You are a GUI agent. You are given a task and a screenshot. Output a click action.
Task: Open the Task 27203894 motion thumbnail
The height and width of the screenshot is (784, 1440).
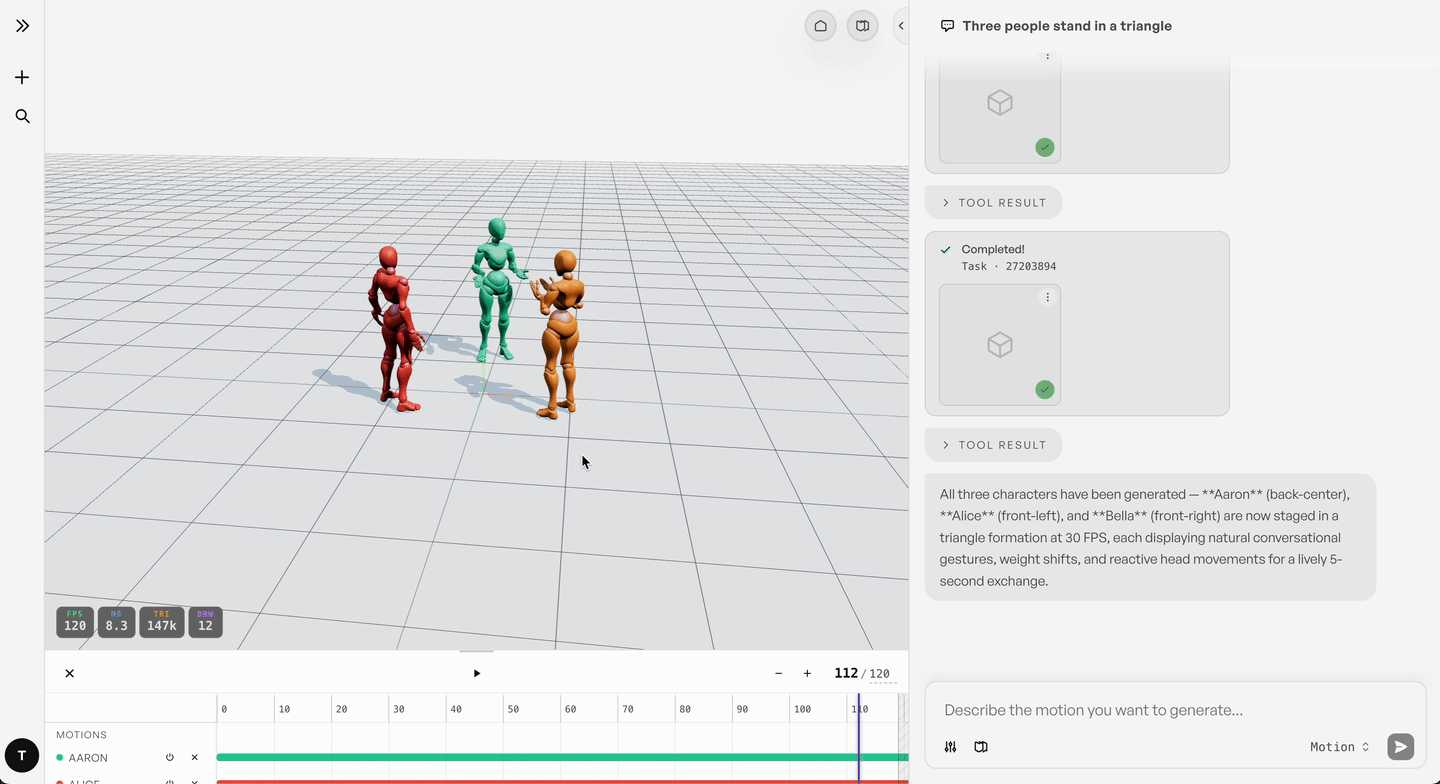tap(1000, 345)
